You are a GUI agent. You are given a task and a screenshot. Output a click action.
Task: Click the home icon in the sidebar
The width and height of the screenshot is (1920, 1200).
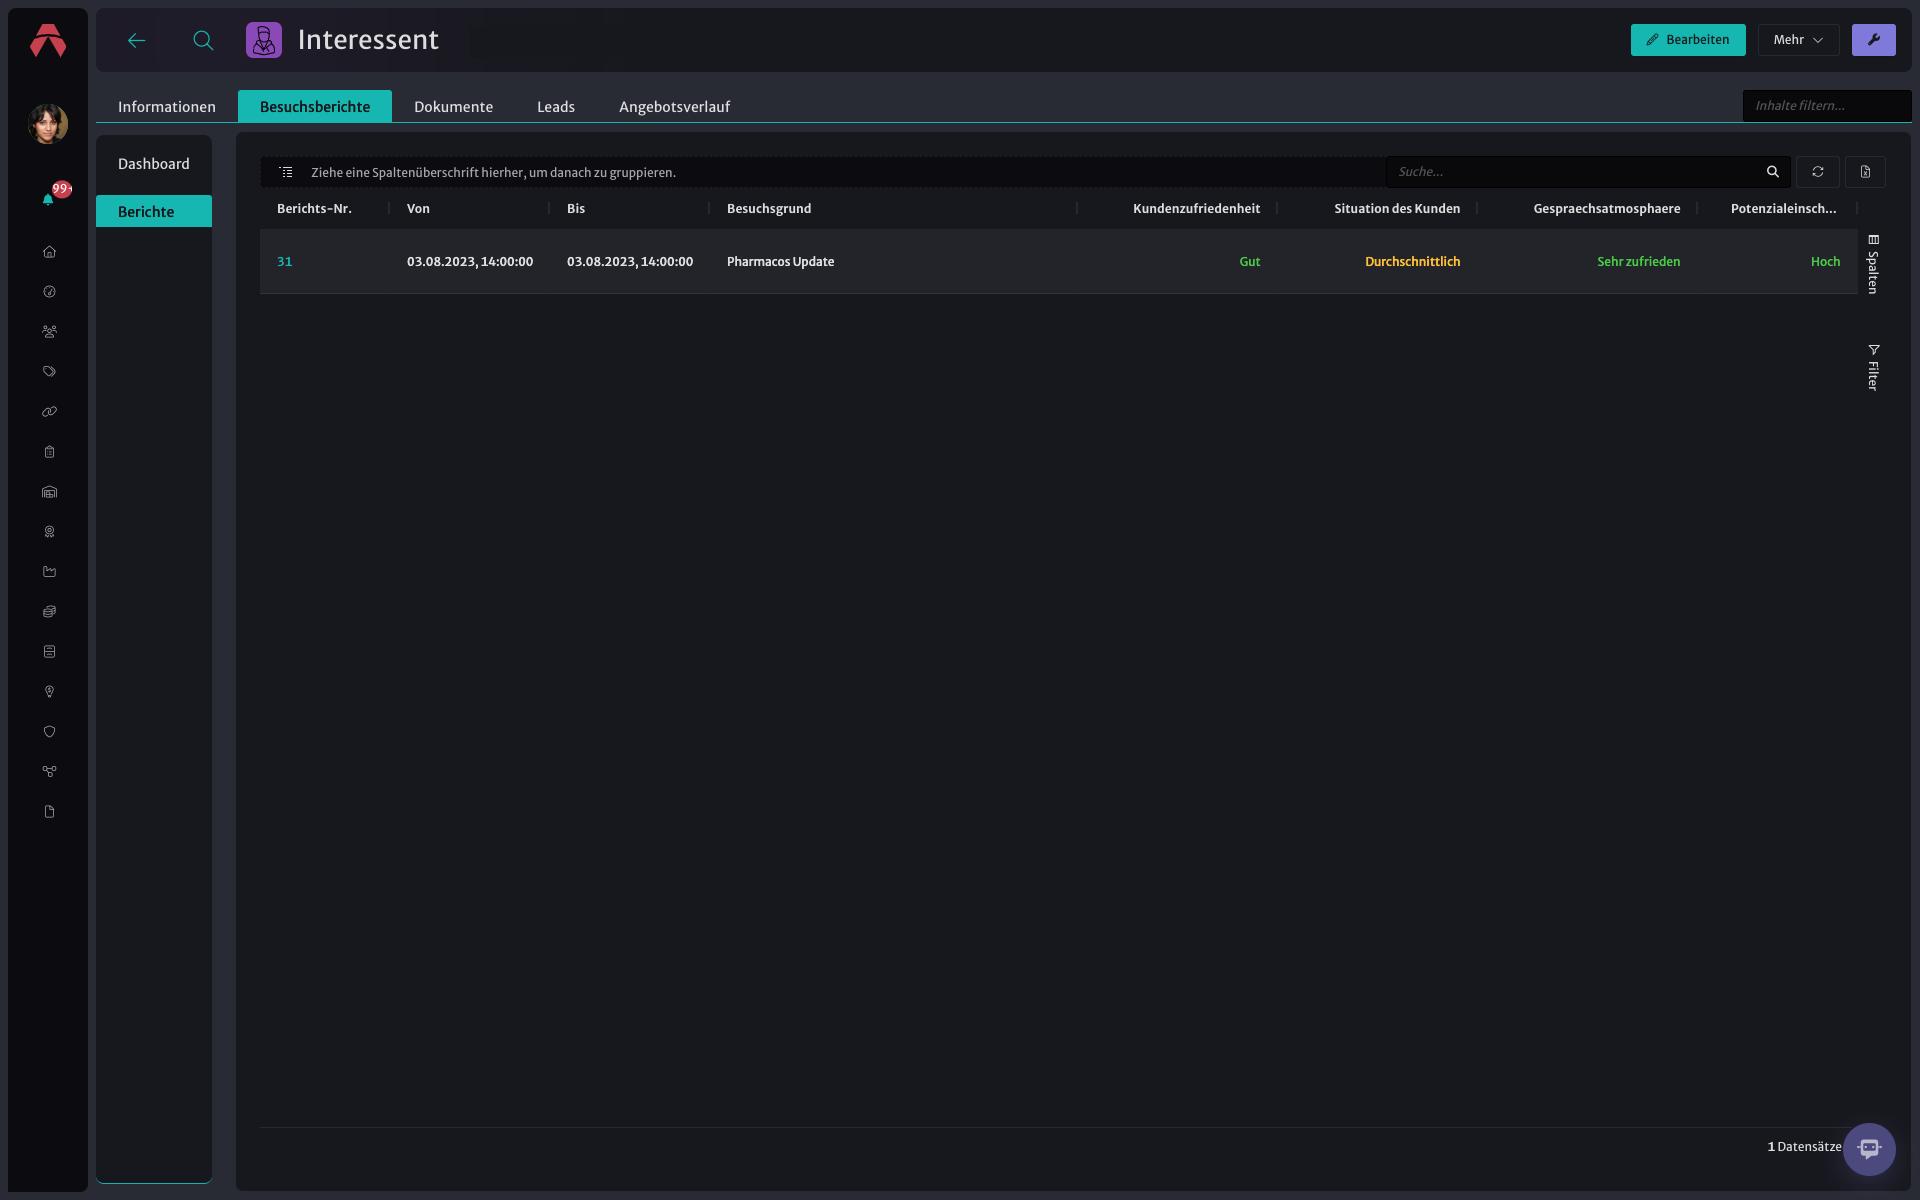[x=49, y=252]
